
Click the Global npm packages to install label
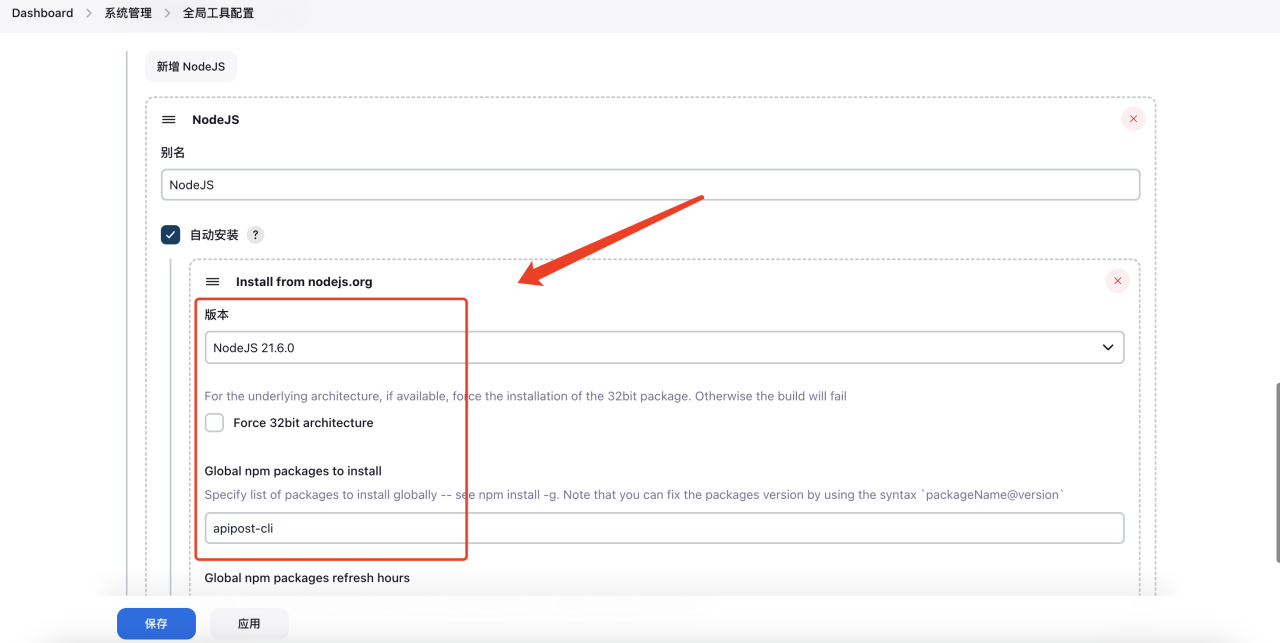[x=293, y=471]
